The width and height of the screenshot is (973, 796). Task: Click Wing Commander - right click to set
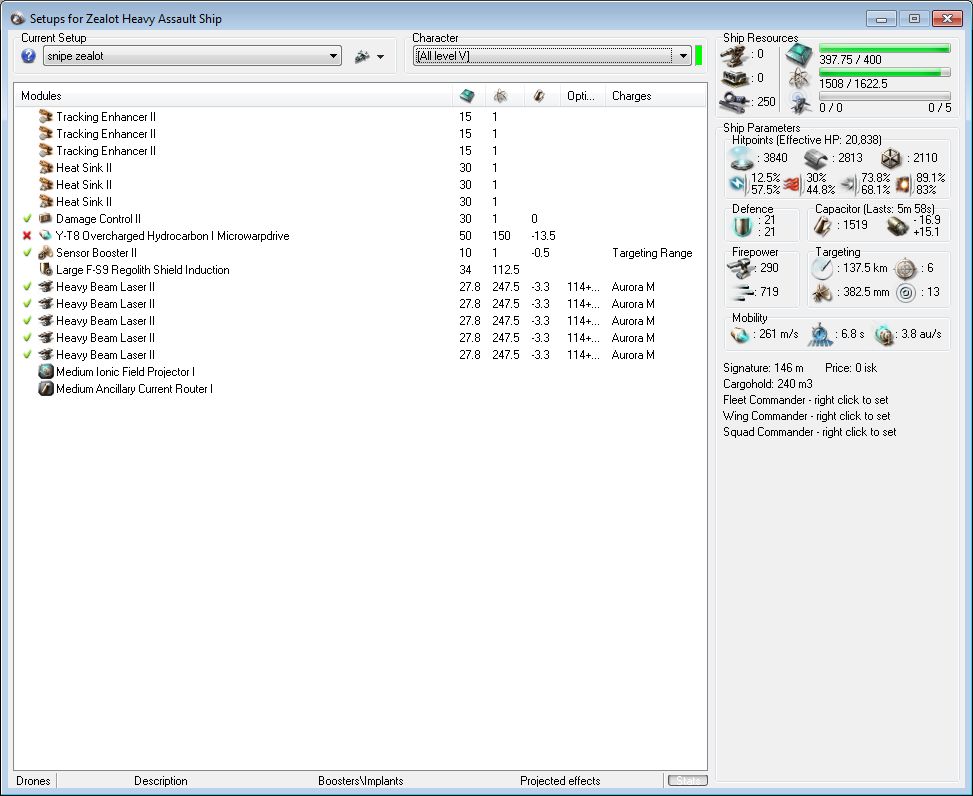(x=807, y=416)
